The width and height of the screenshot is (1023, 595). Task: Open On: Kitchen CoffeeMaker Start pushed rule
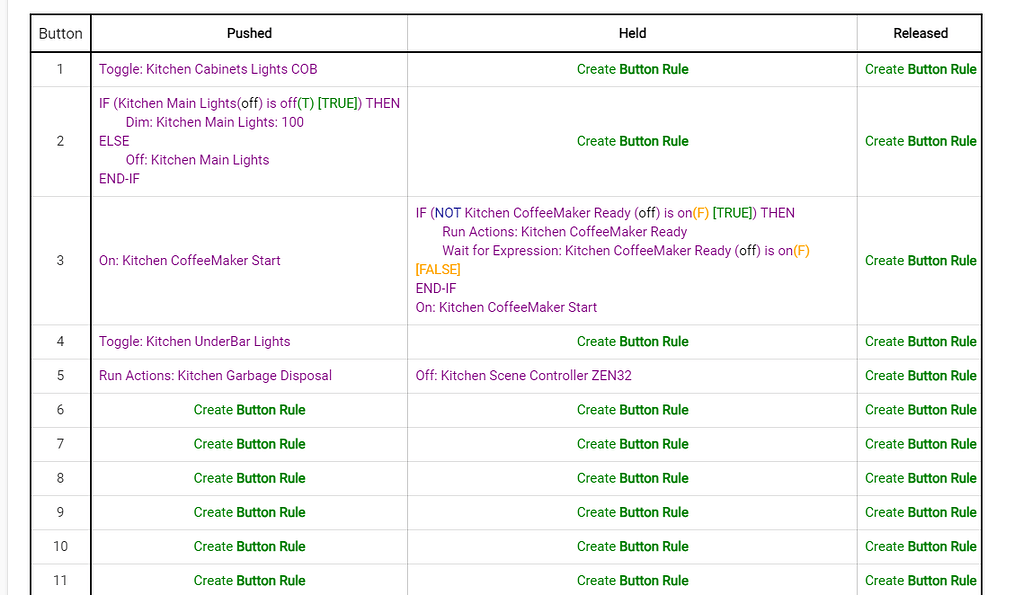point(189,260)
